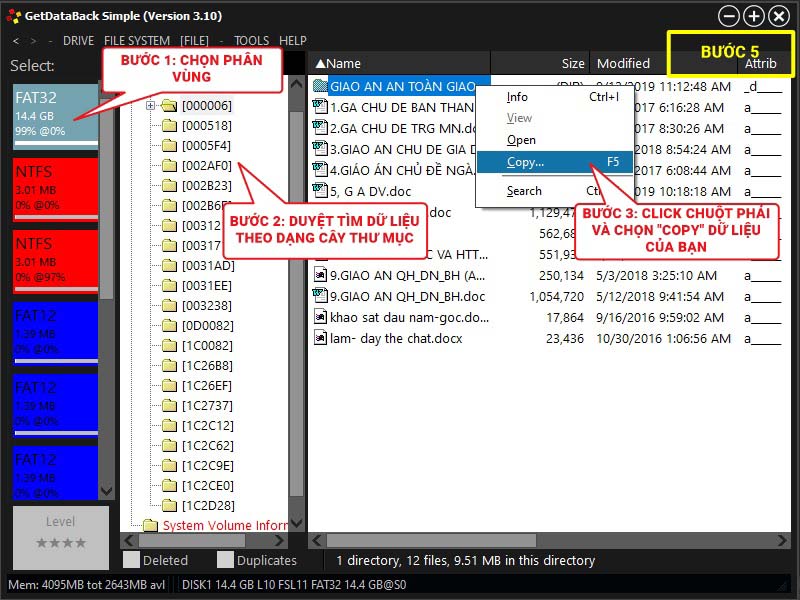Click the file list horizontal scrollbar thumb

[x=431, y=540]
